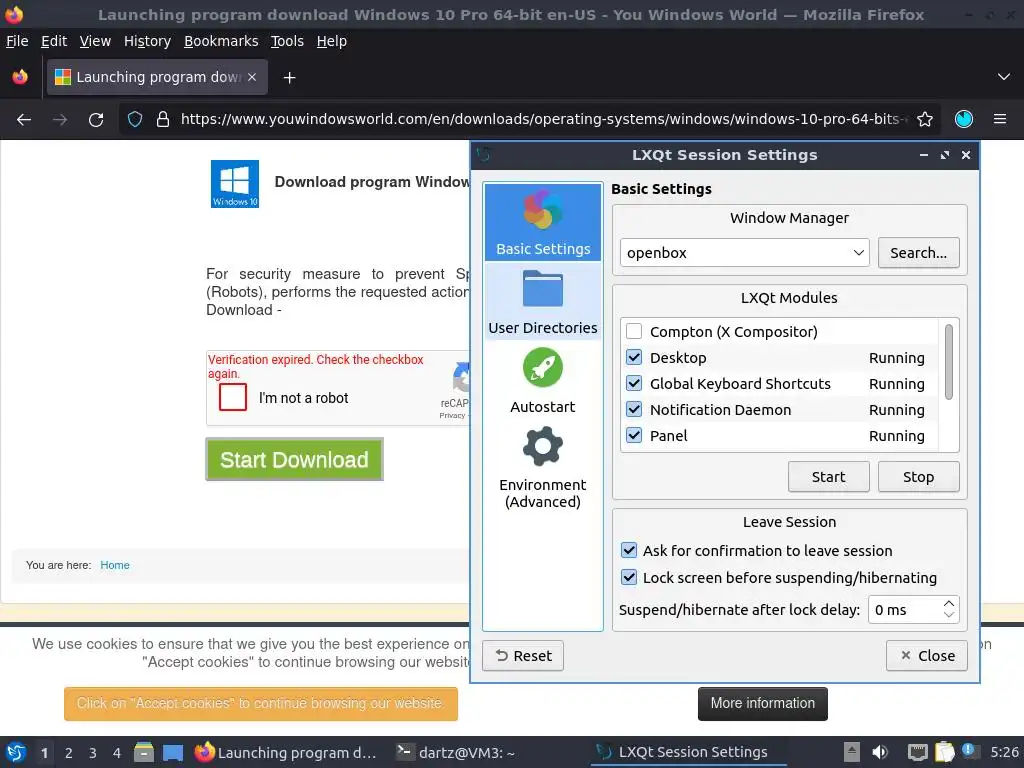
Task: Decrease lock delay with down arrow
Action: pyautogui.click(x=949, y=615)
